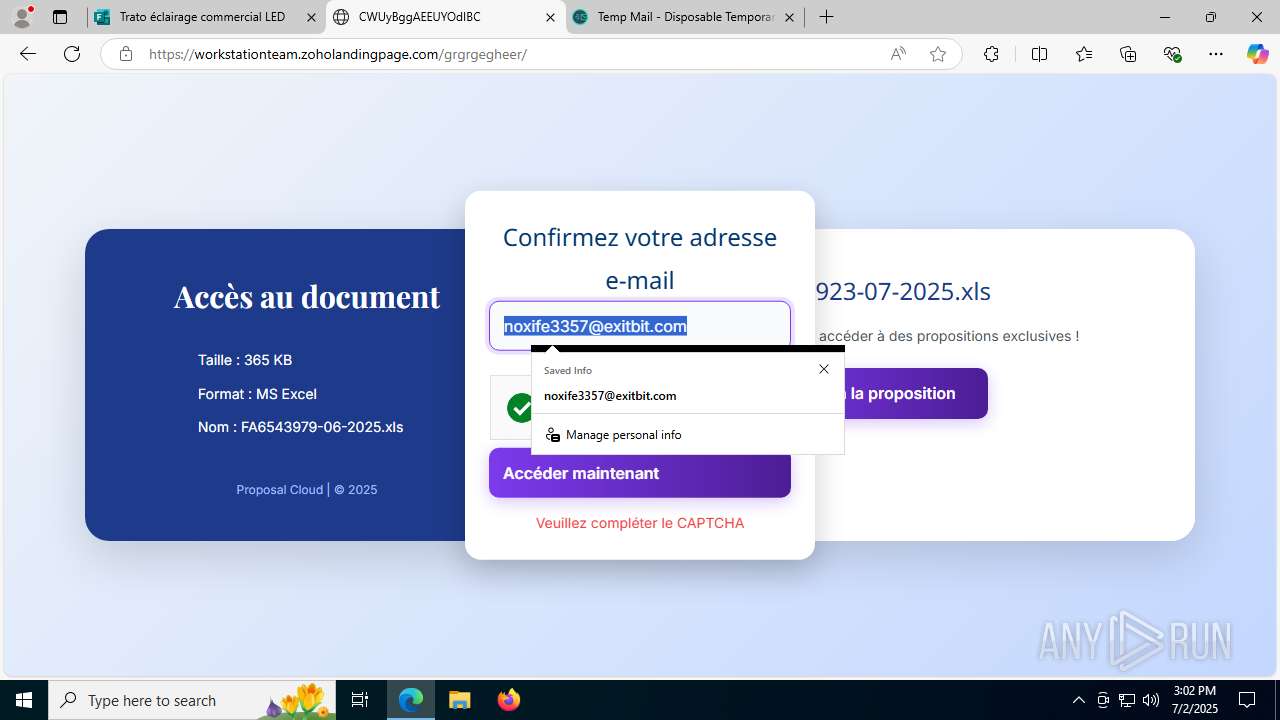Switch to Trato éclairage commercial LED tab

point(202,17)
